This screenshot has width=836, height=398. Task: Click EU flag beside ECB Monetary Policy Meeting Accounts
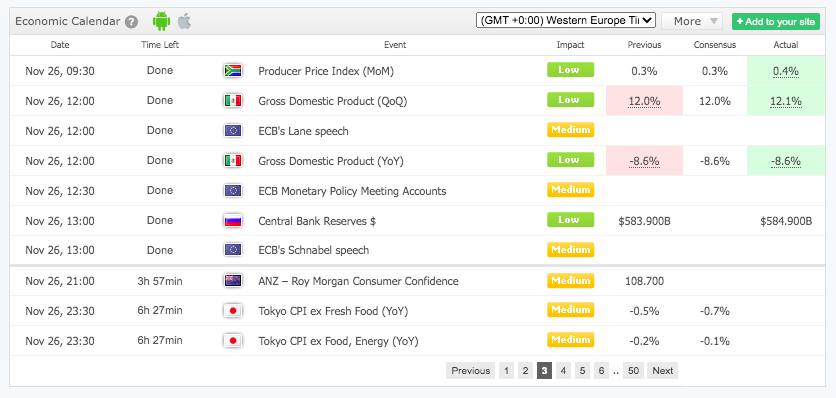(233, 190)
